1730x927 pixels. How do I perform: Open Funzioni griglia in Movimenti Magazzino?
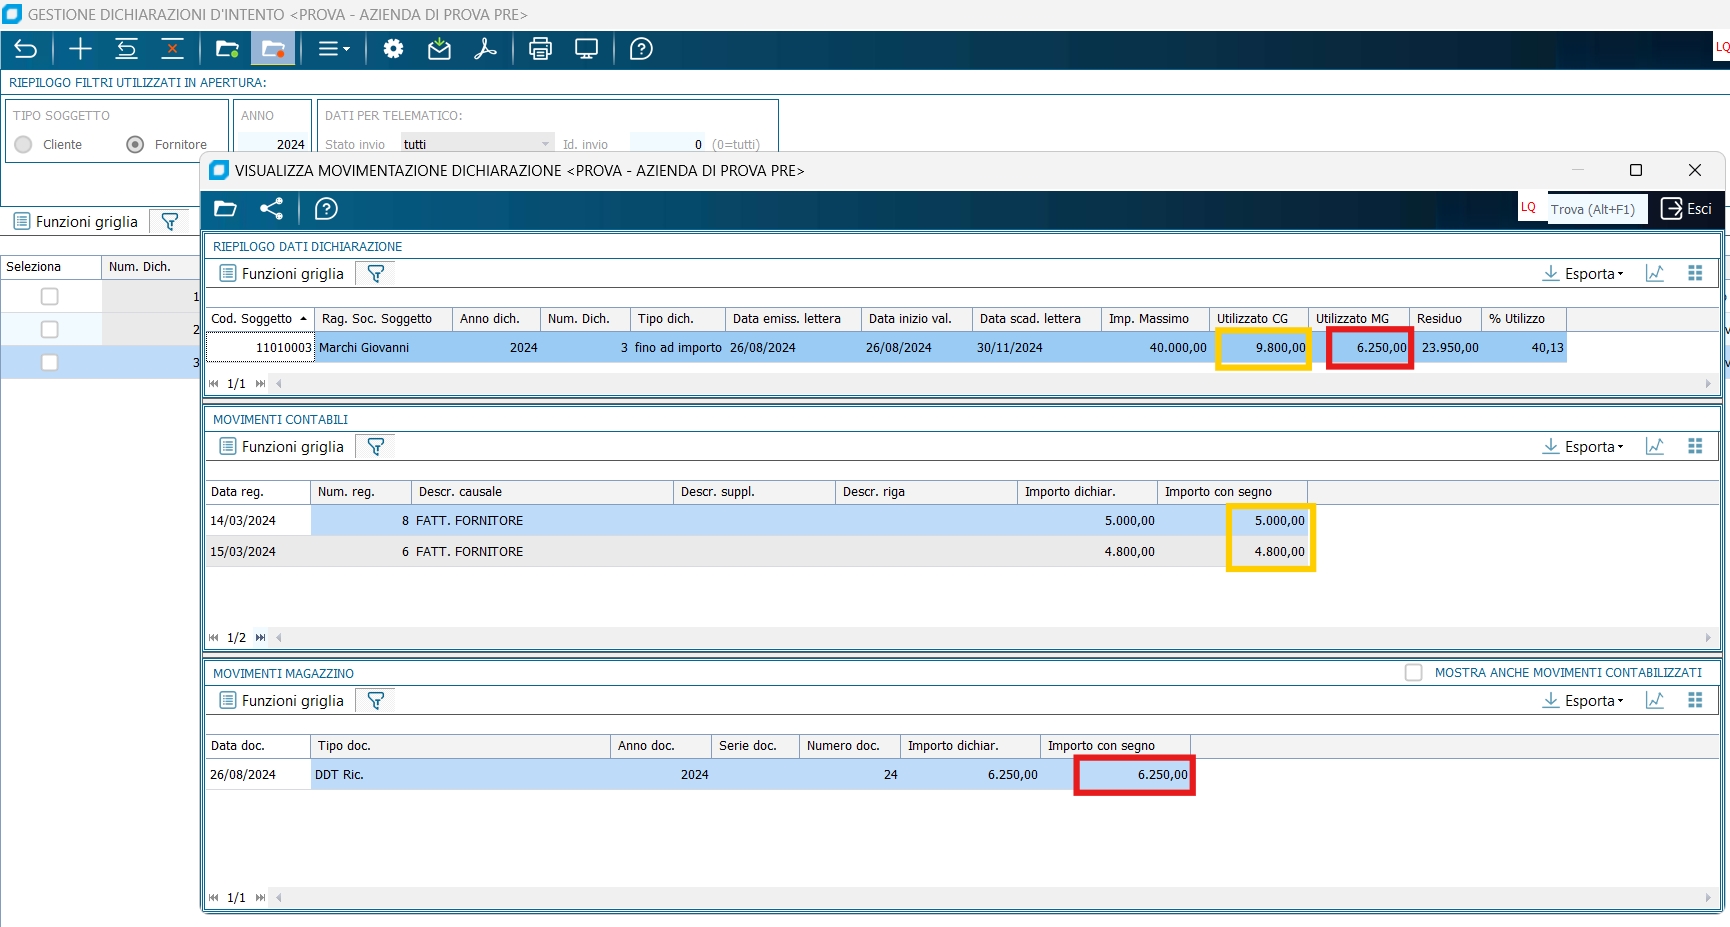click(281, 701)
